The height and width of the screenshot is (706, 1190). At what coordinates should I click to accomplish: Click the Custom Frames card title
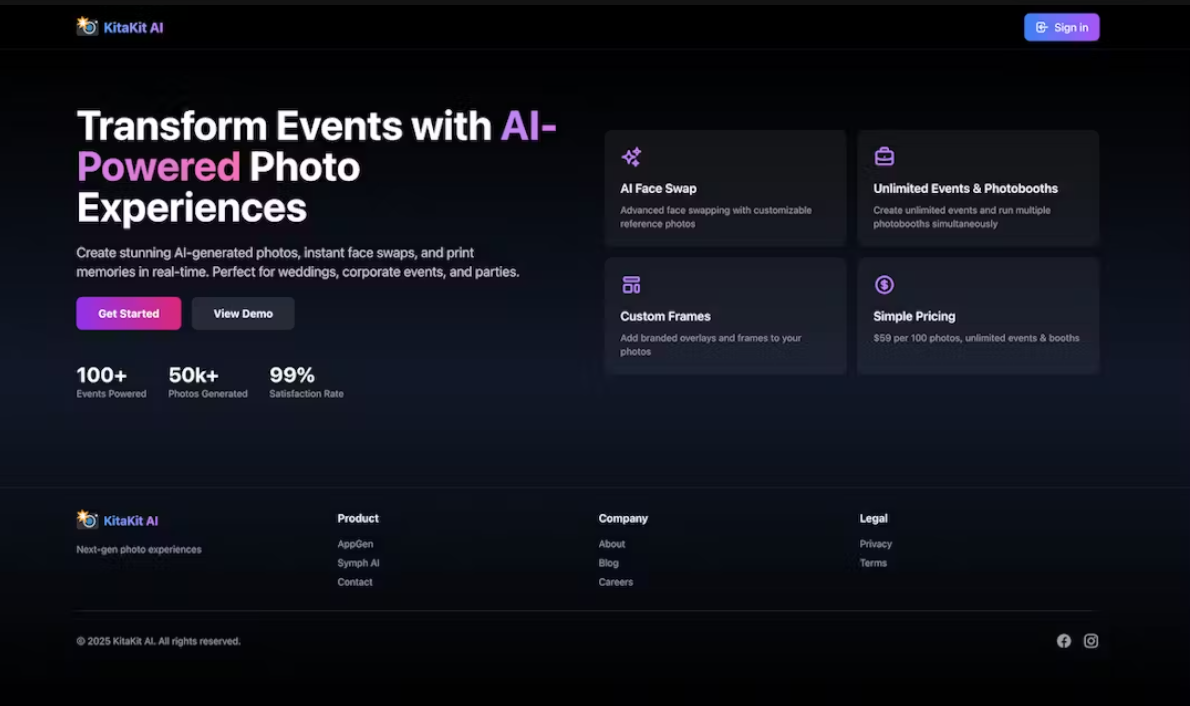pyautogui.click(x=666, y=316)
